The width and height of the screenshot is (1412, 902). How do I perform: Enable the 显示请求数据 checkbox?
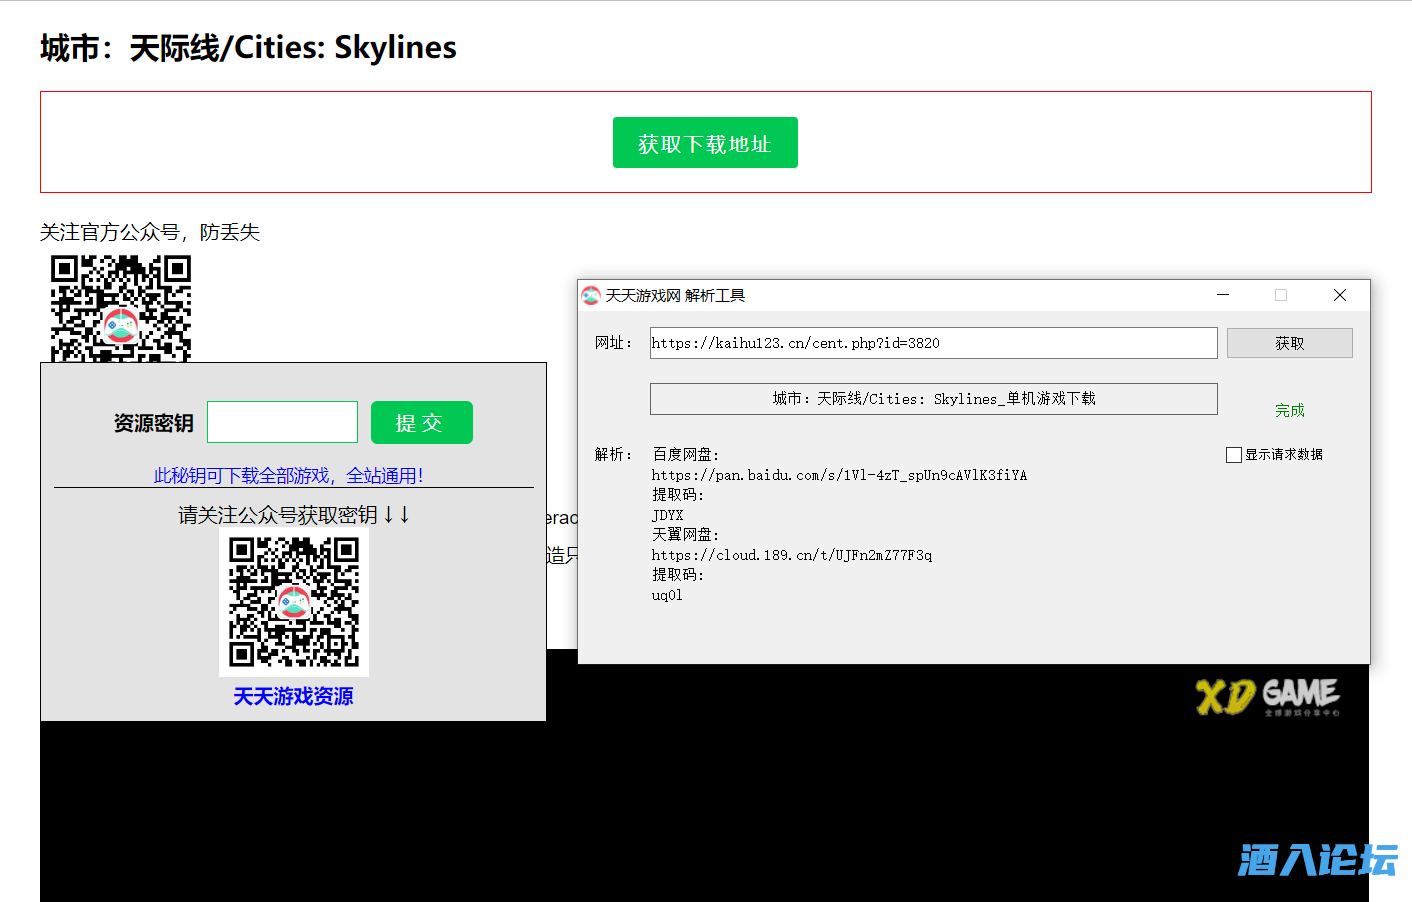point(1234,455)
